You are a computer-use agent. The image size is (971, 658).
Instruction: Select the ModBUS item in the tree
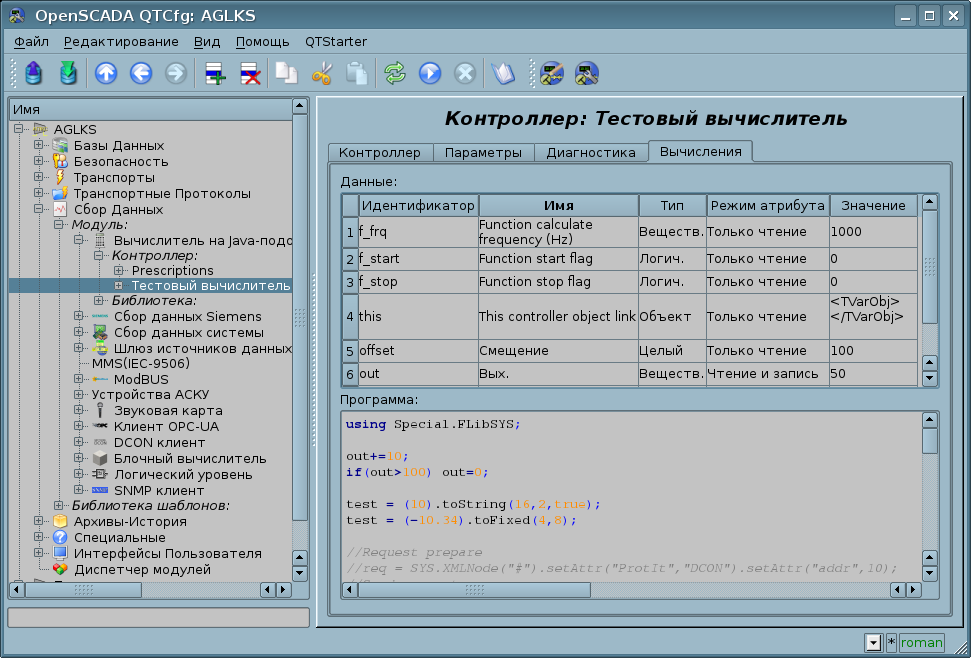(141, 380)
